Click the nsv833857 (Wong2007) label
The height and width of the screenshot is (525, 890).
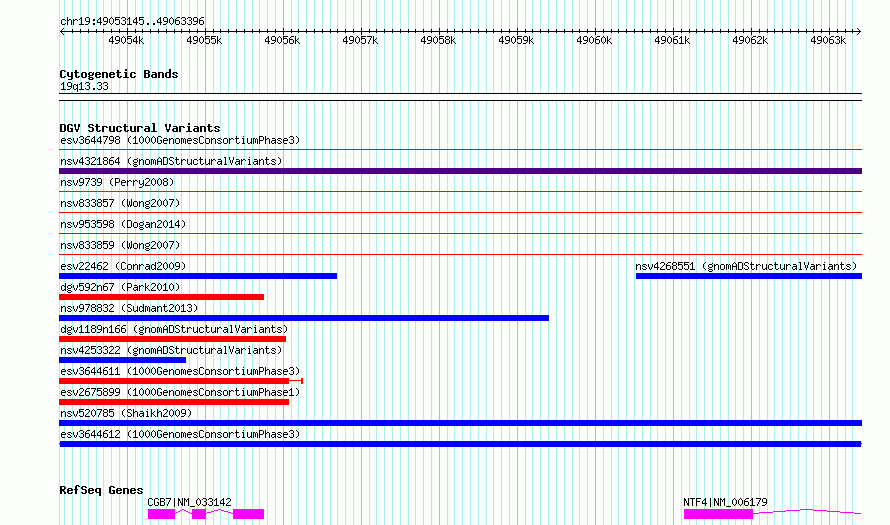[x=120, y=203]
